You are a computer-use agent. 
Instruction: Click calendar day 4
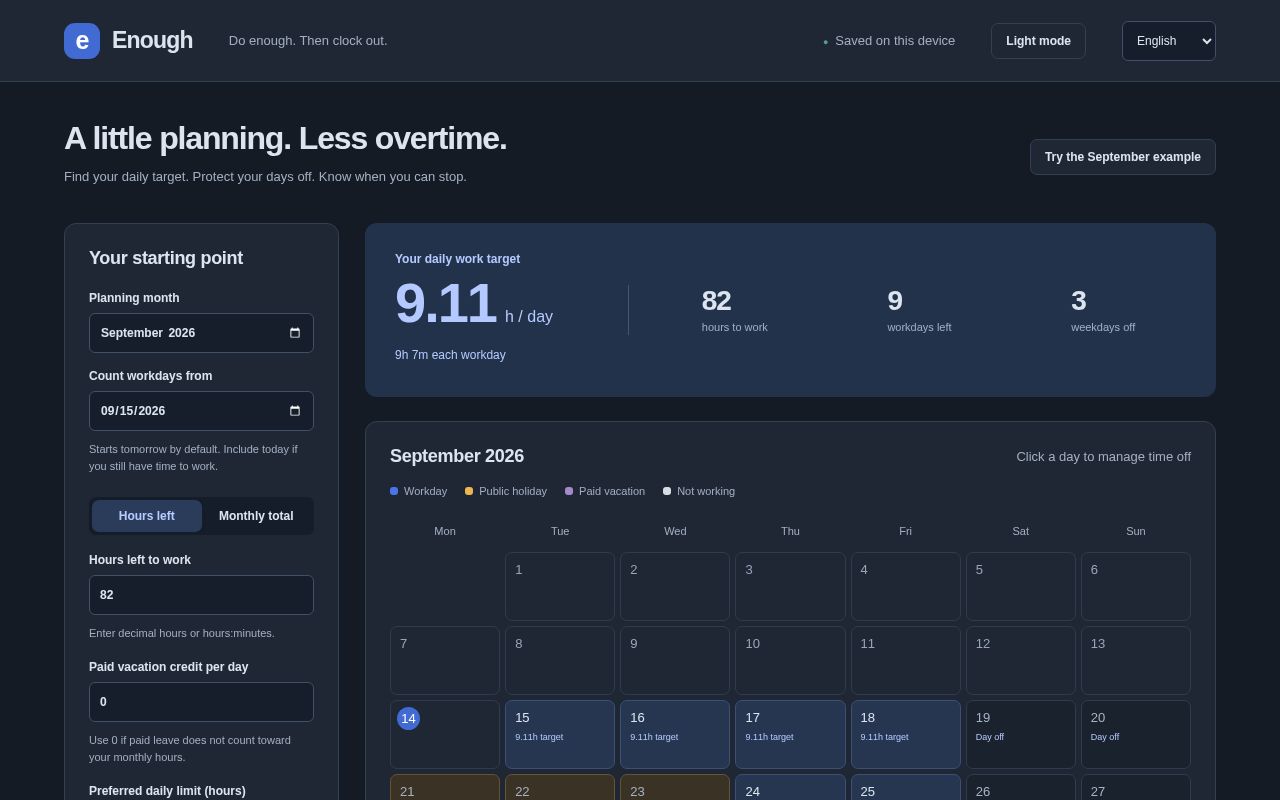(906, 586)
